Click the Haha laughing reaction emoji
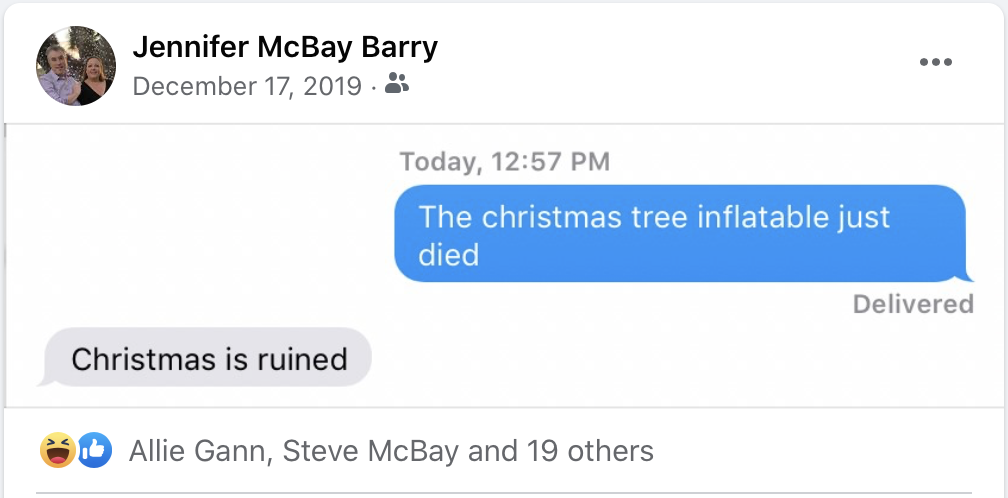This screenshot has width=1008, height=498. pos(57,451)
